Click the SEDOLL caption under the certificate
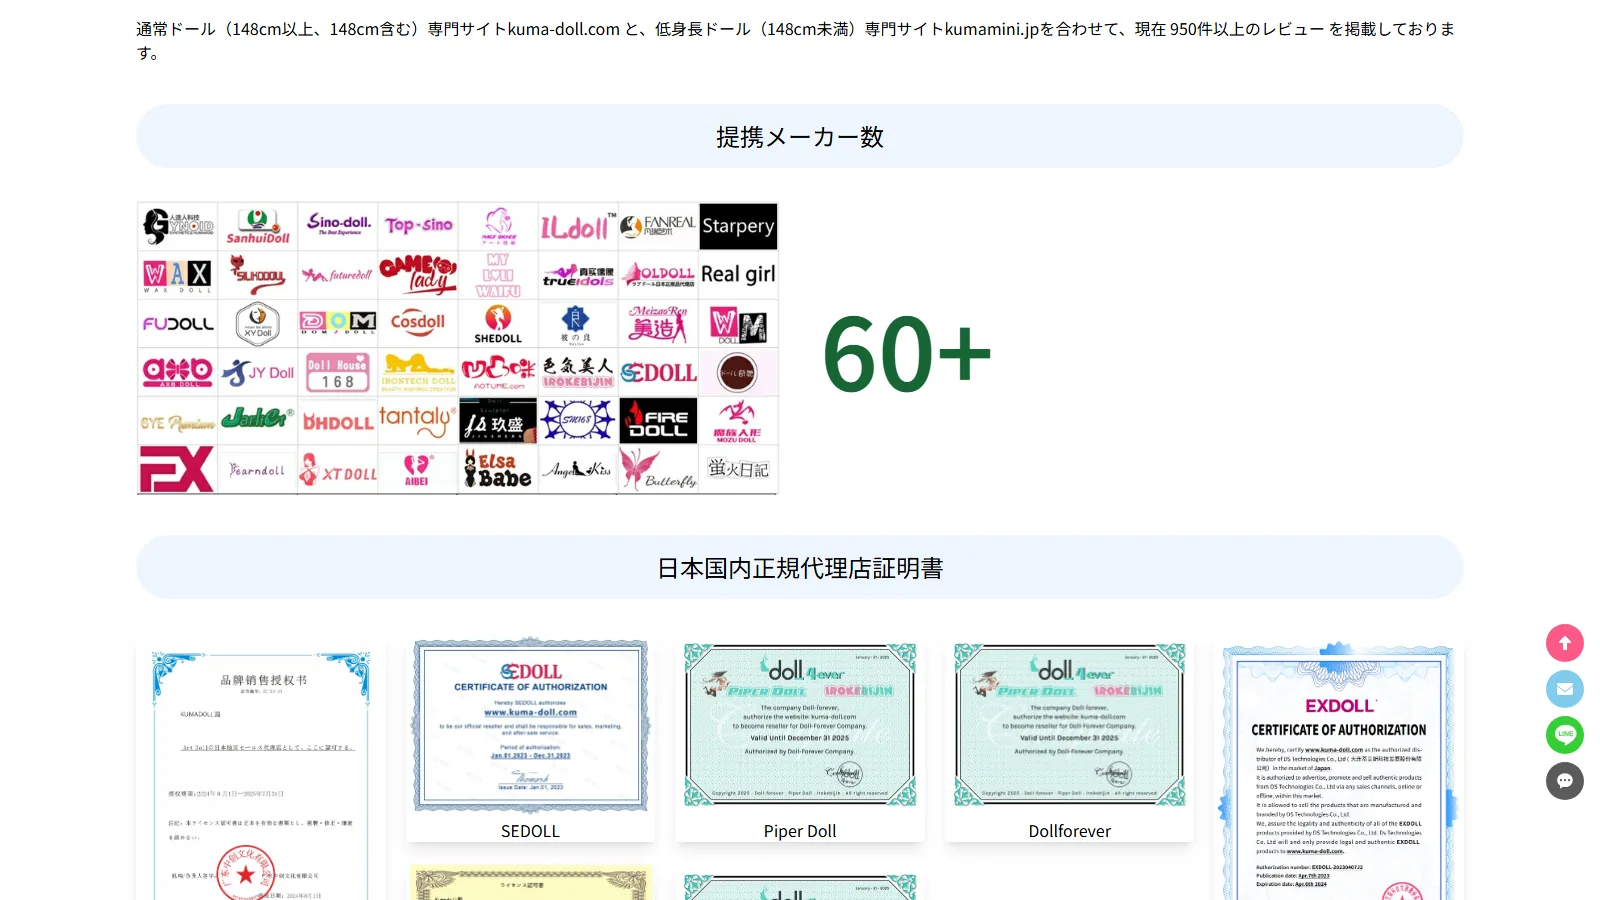1600x900 pixels. tap(530, 831)
